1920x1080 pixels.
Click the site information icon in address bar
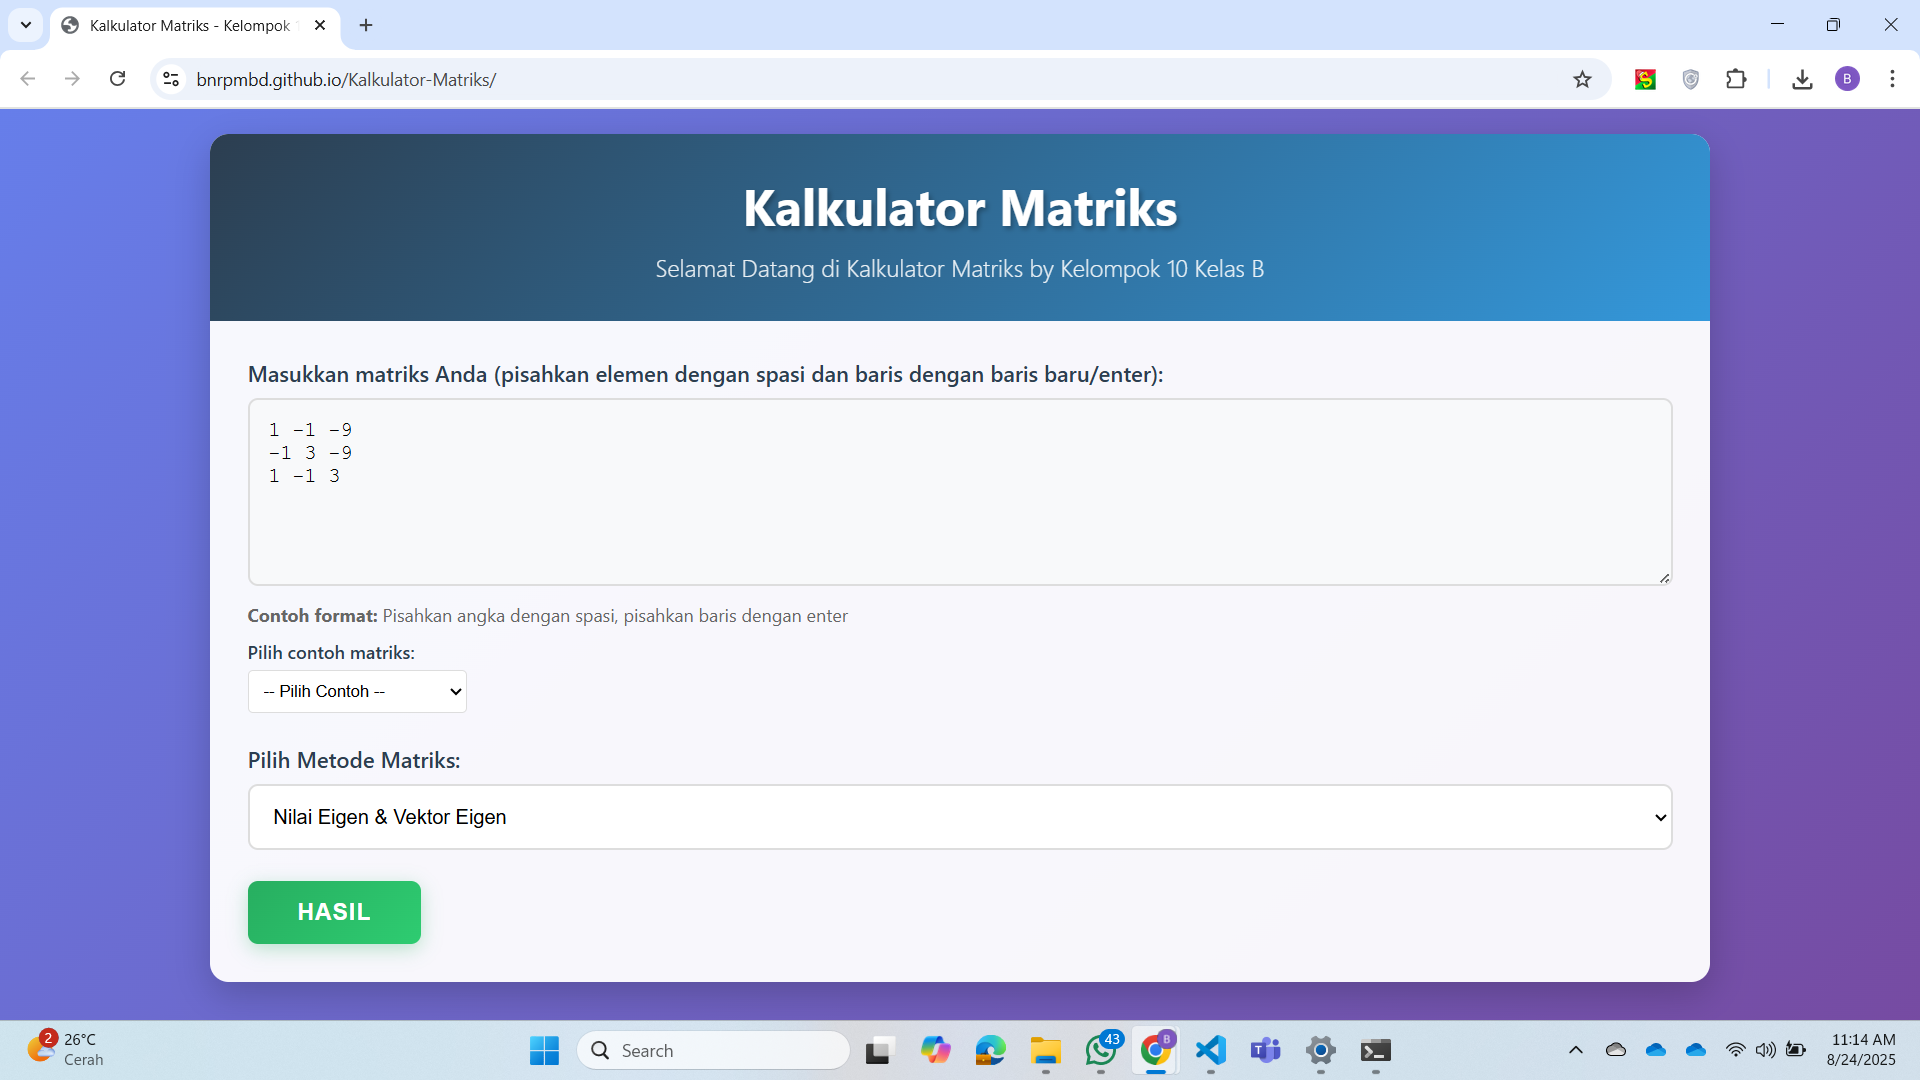(171, 79)
